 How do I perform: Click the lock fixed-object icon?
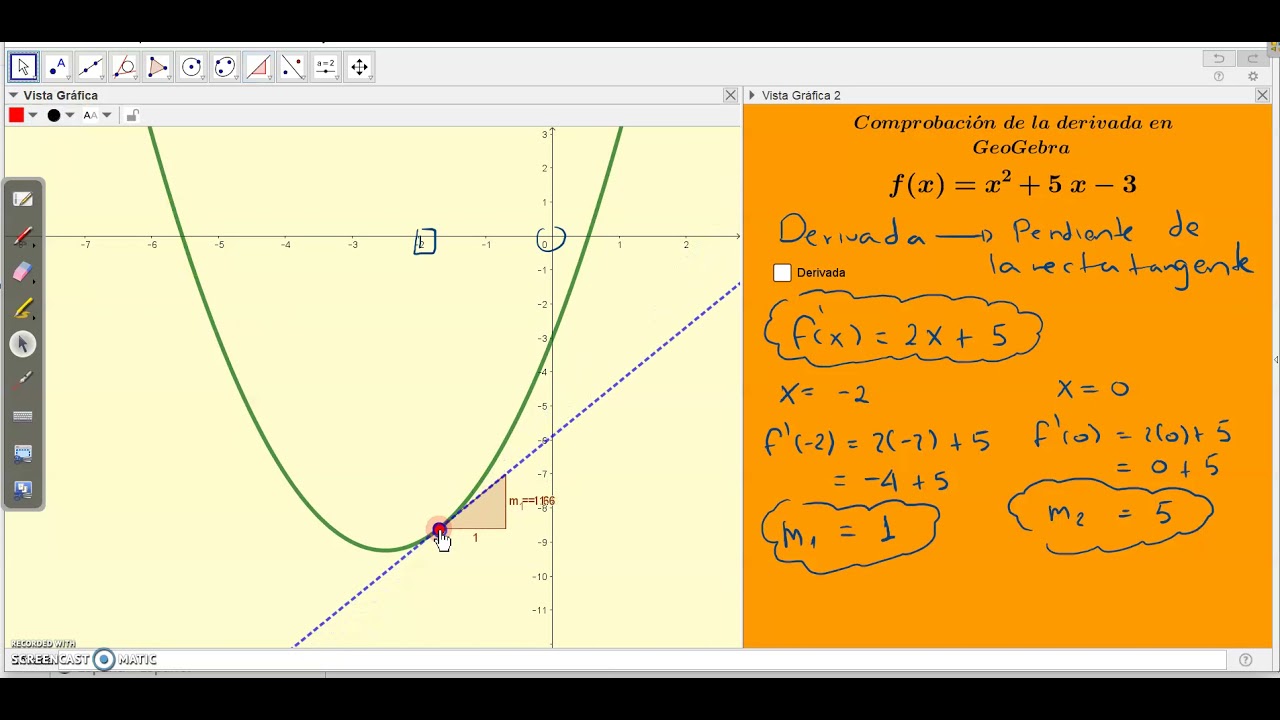click(x=132, y=115)
